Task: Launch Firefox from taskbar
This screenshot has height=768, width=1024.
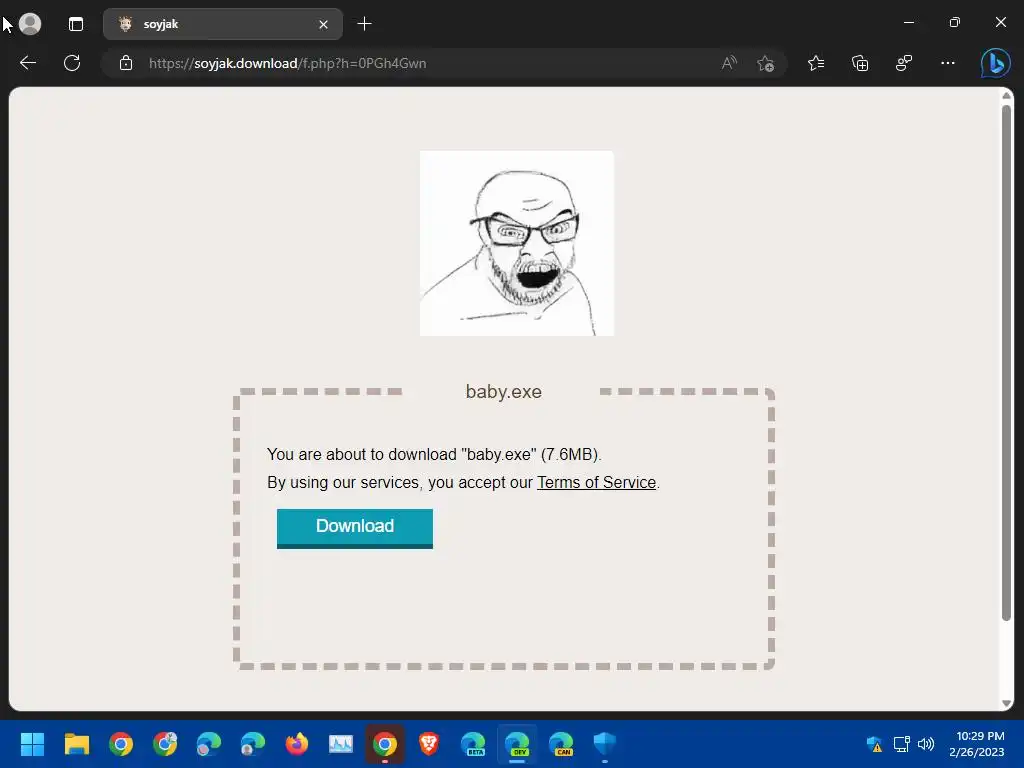Action: click(x=296, y=744)
